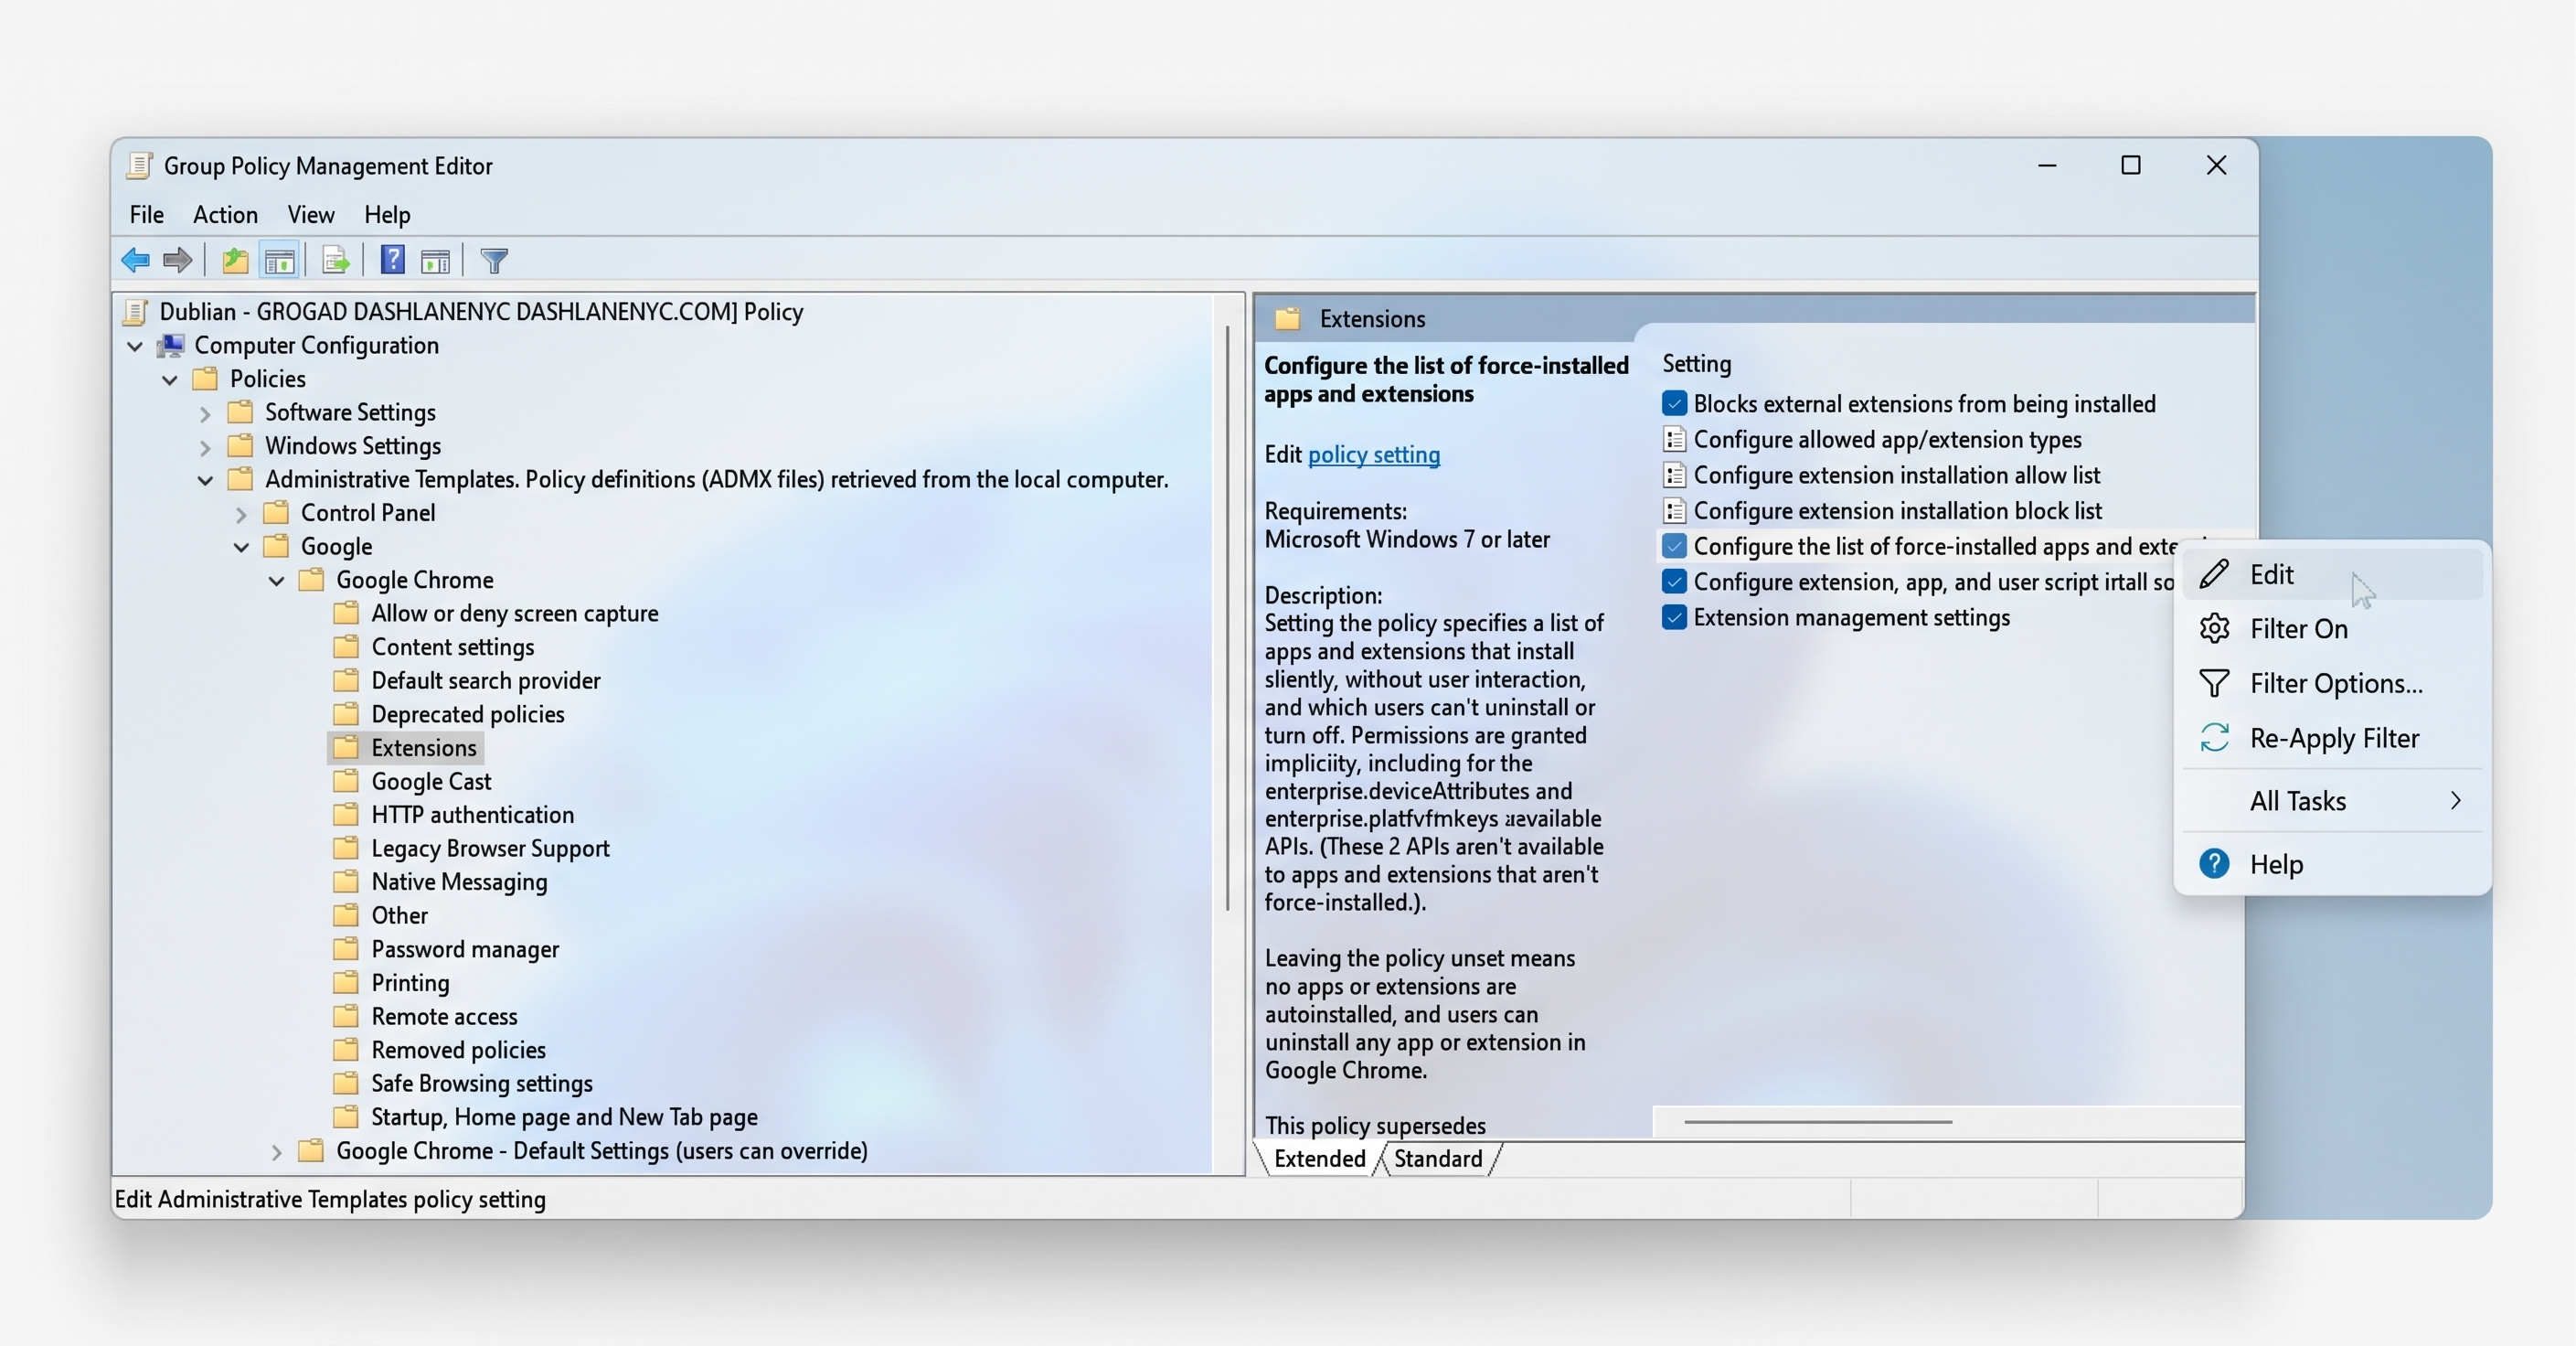The image size is (2576, 1346).
Task: Open the policy setting link
Action: 1373,455
